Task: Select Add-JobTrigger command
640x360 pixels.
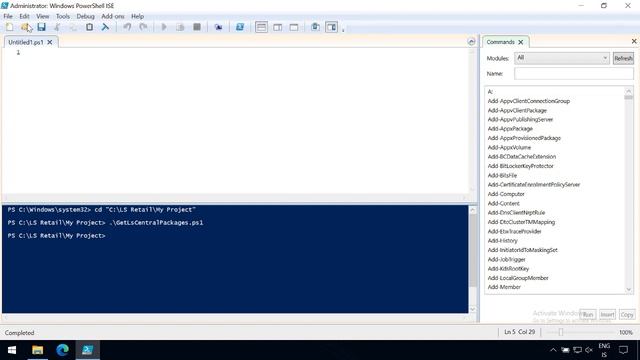Action: (507, 260)
